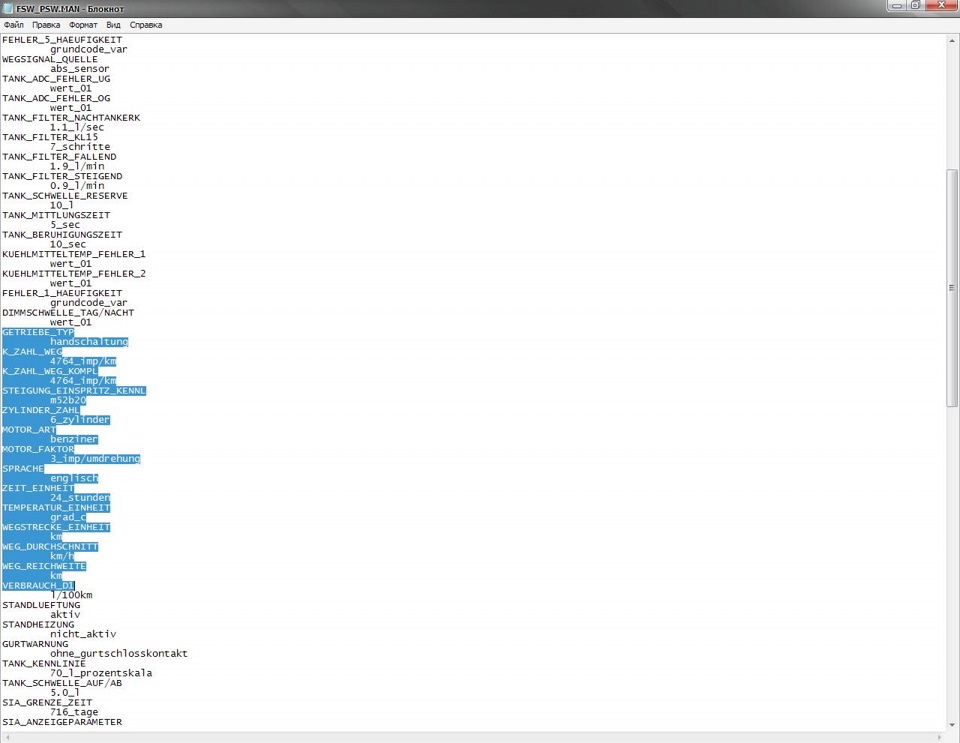Maximize the Notepad window
Screen dimensions: 960x743
click(x=916, y=6)
